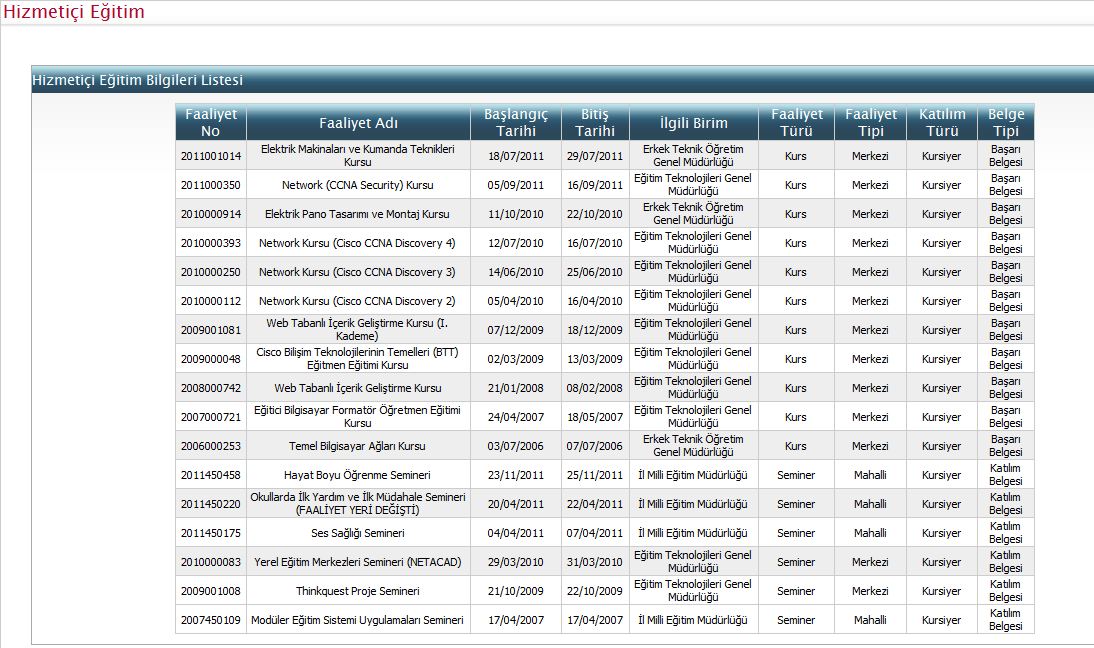Select the İlgili Birim column header
The image size is (1094, 648).
click(x=693, y=123)
